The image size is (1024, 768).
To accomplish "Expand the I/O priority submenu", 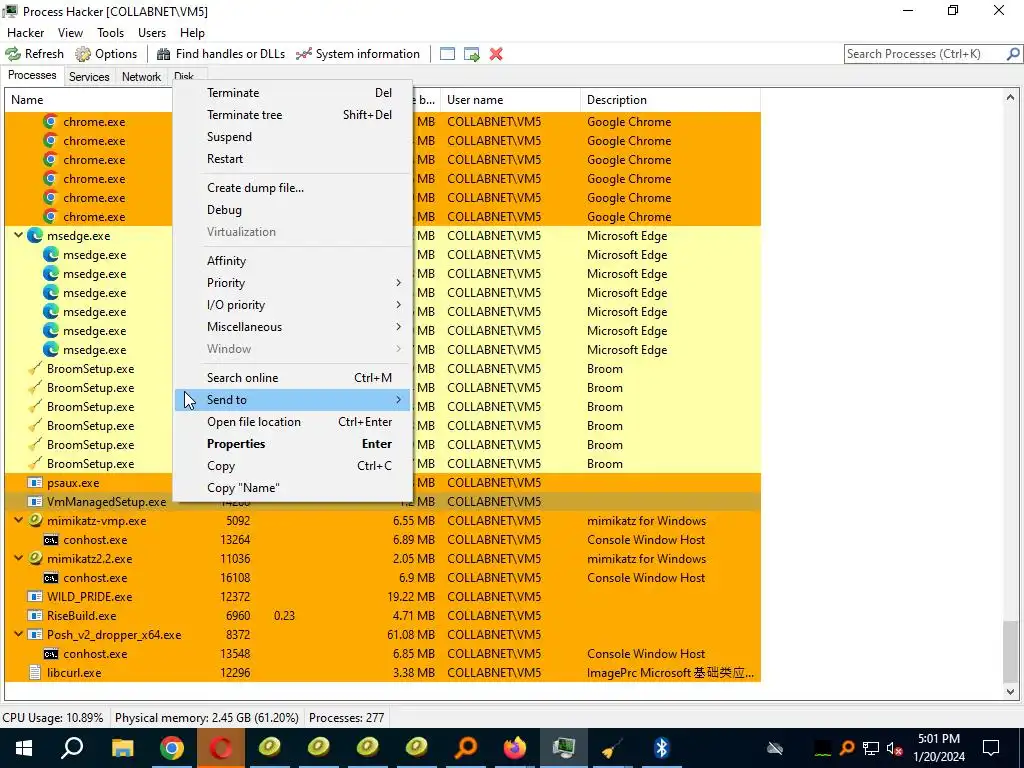I will [x=293, y=305].
